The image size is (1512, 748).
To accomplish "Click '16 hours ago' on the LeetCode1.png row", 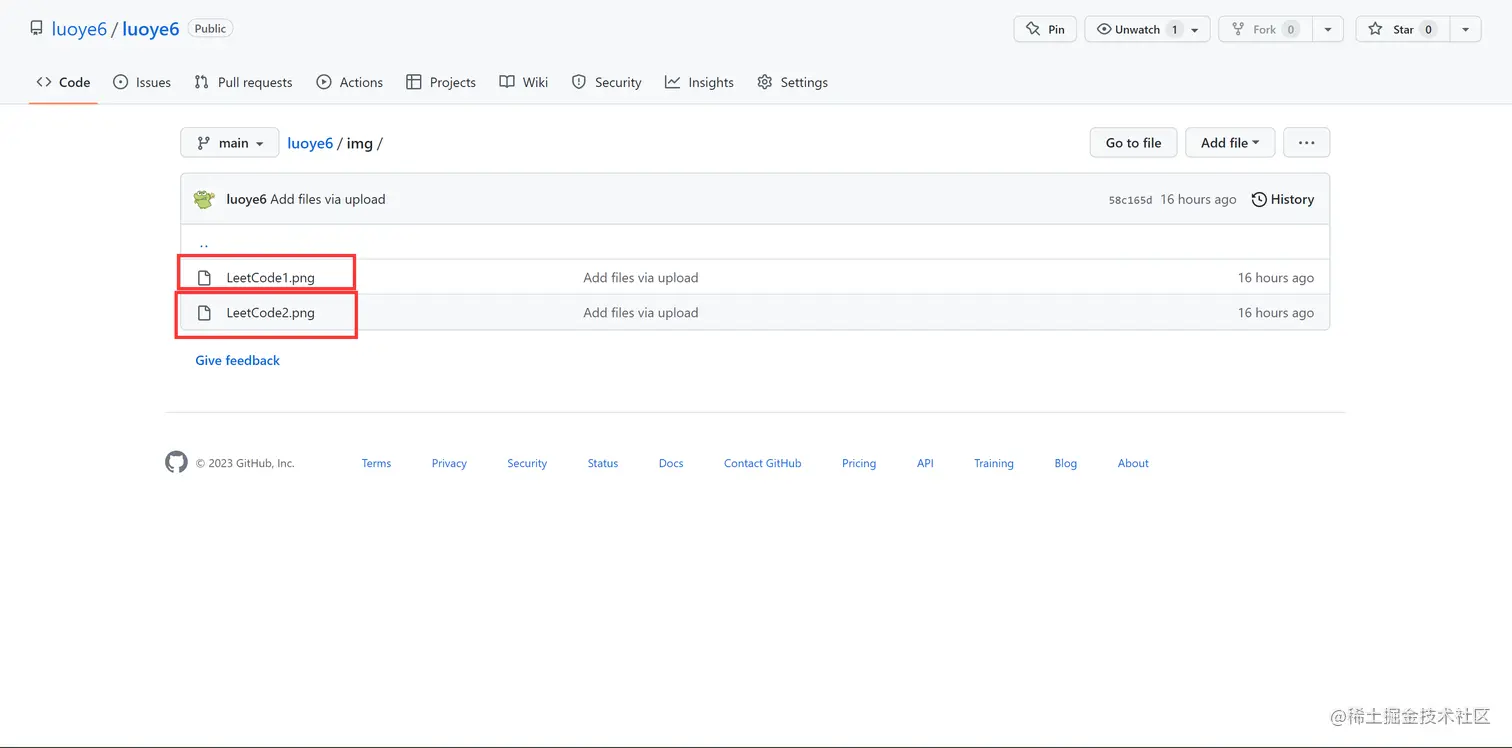I will click(1276, 278).
